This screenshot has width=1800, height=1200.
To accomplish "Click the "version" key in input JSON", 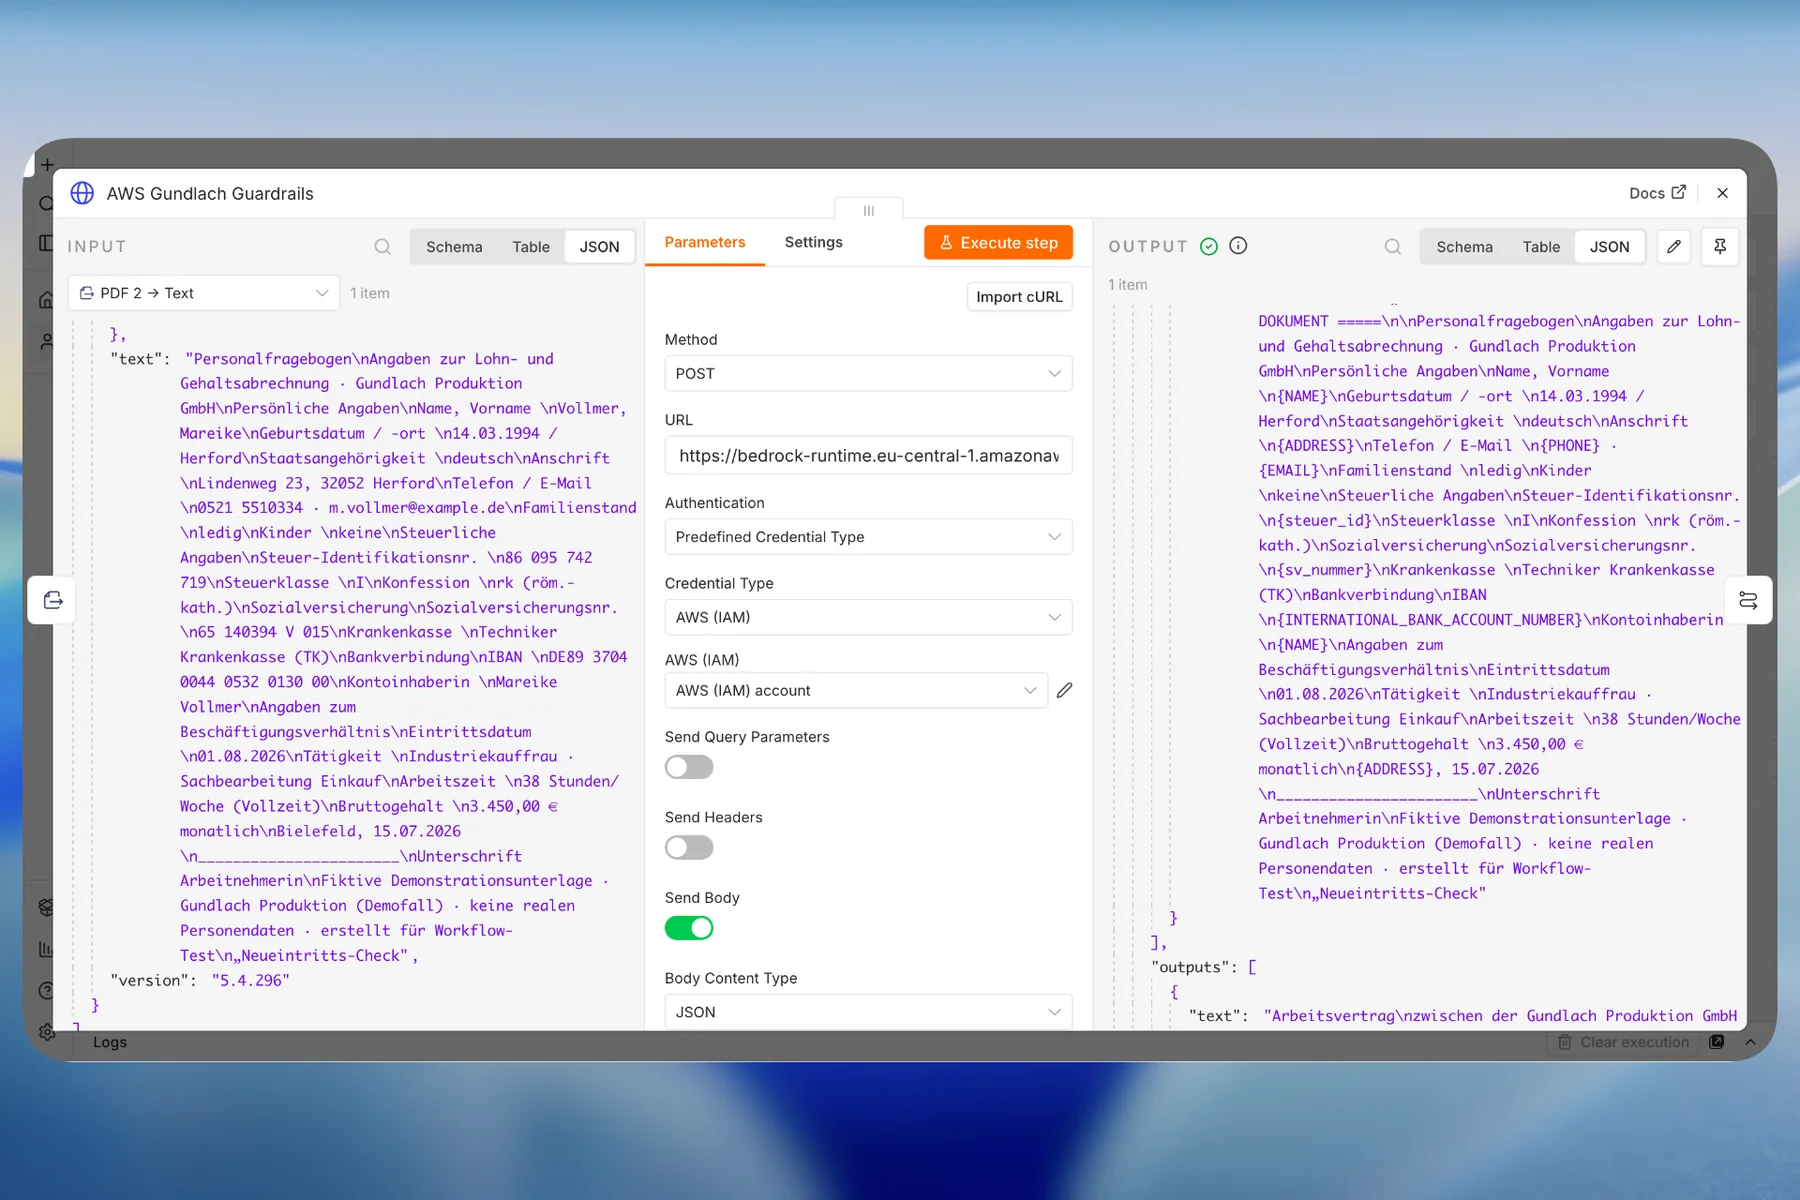I will (150, 980).
